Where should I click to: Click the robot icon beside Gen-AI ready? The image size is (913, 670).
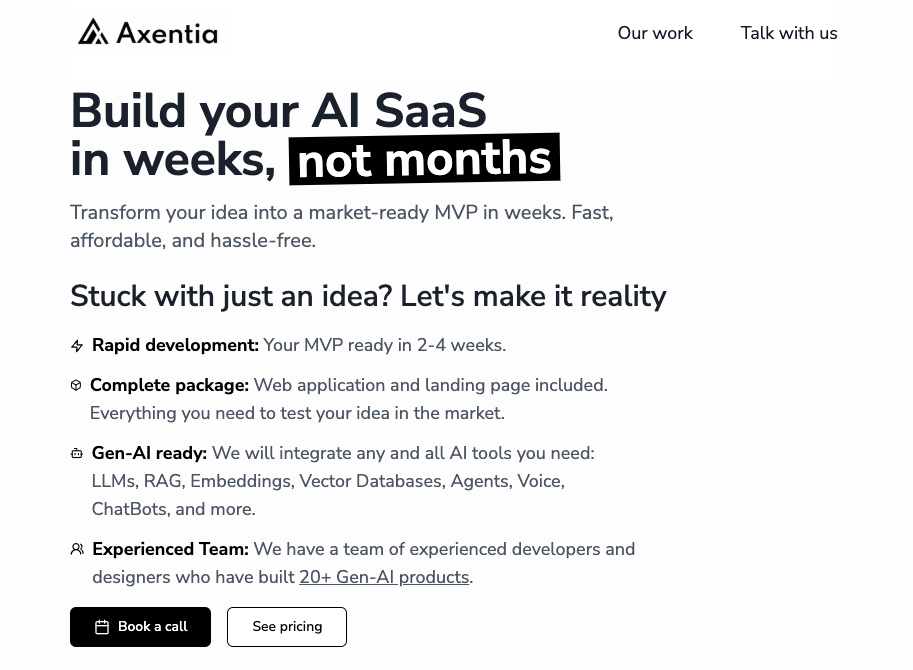coord(77,453)
